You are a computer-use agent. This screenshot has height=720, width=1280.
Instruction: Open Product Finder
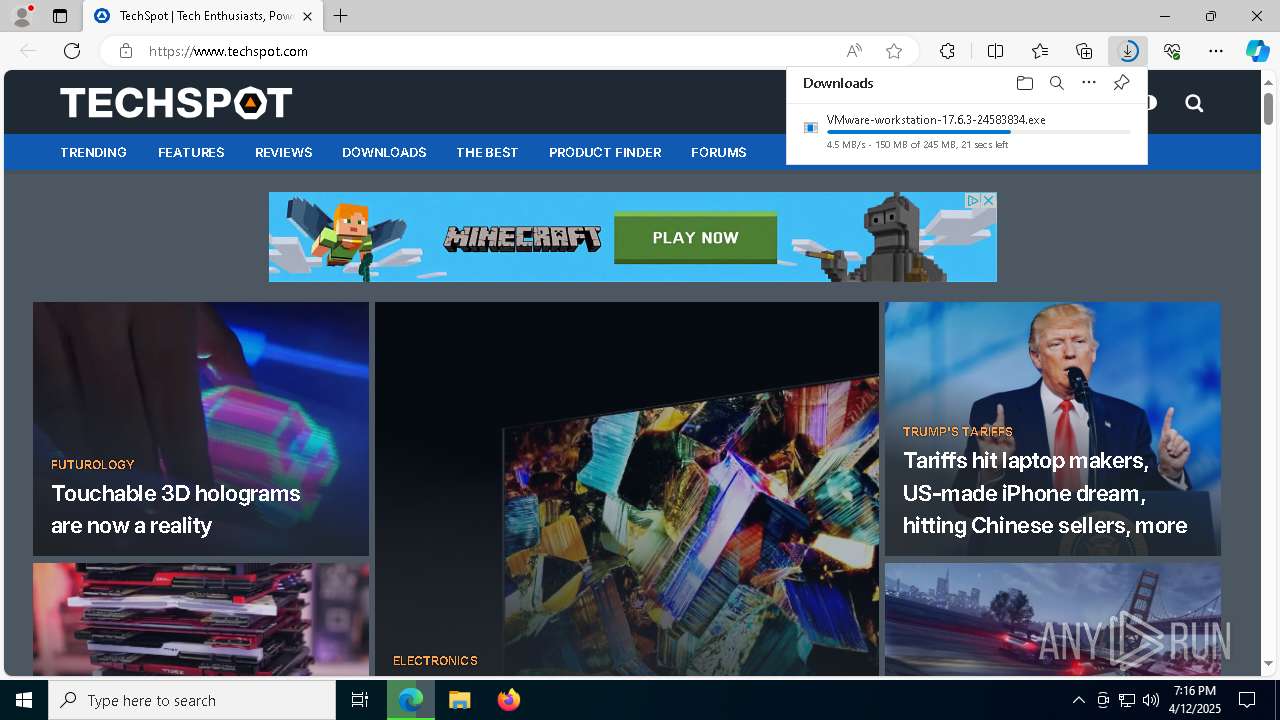click(x=605, y=152)
